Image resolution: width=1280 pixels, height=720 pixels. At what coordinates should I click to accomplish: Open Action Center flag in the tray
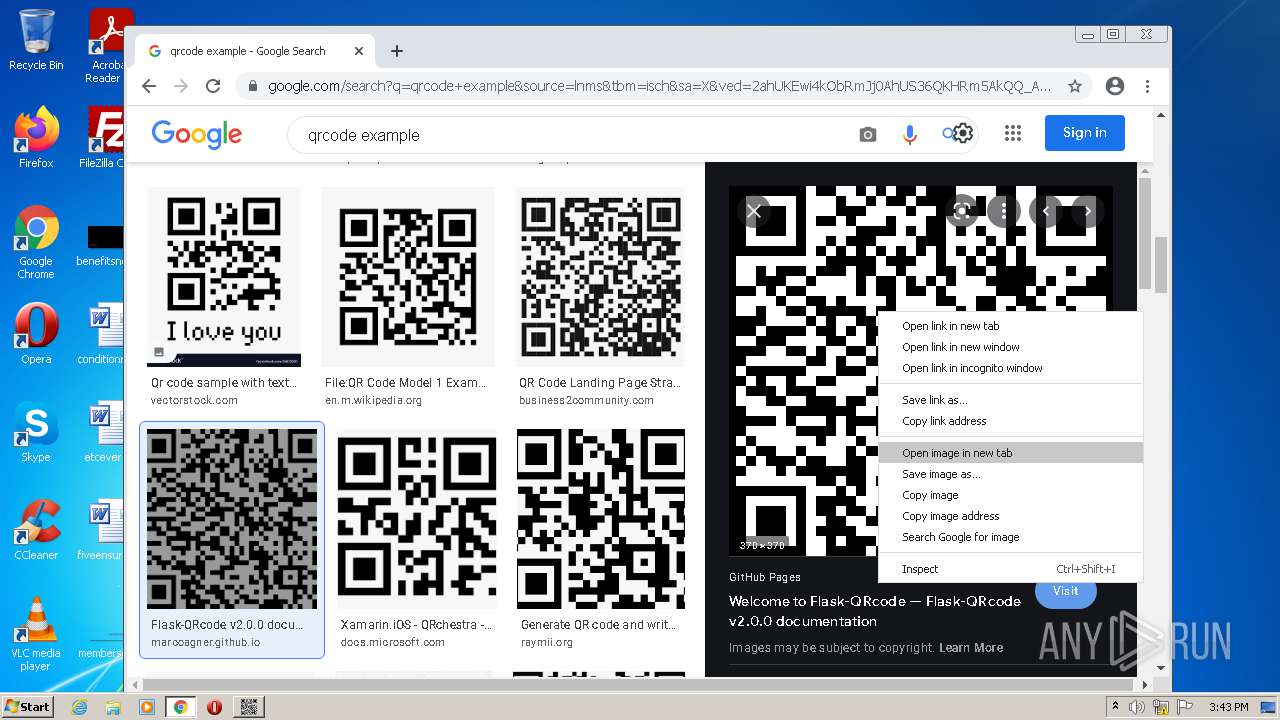pyautogui.click(x=1184, y=707)
